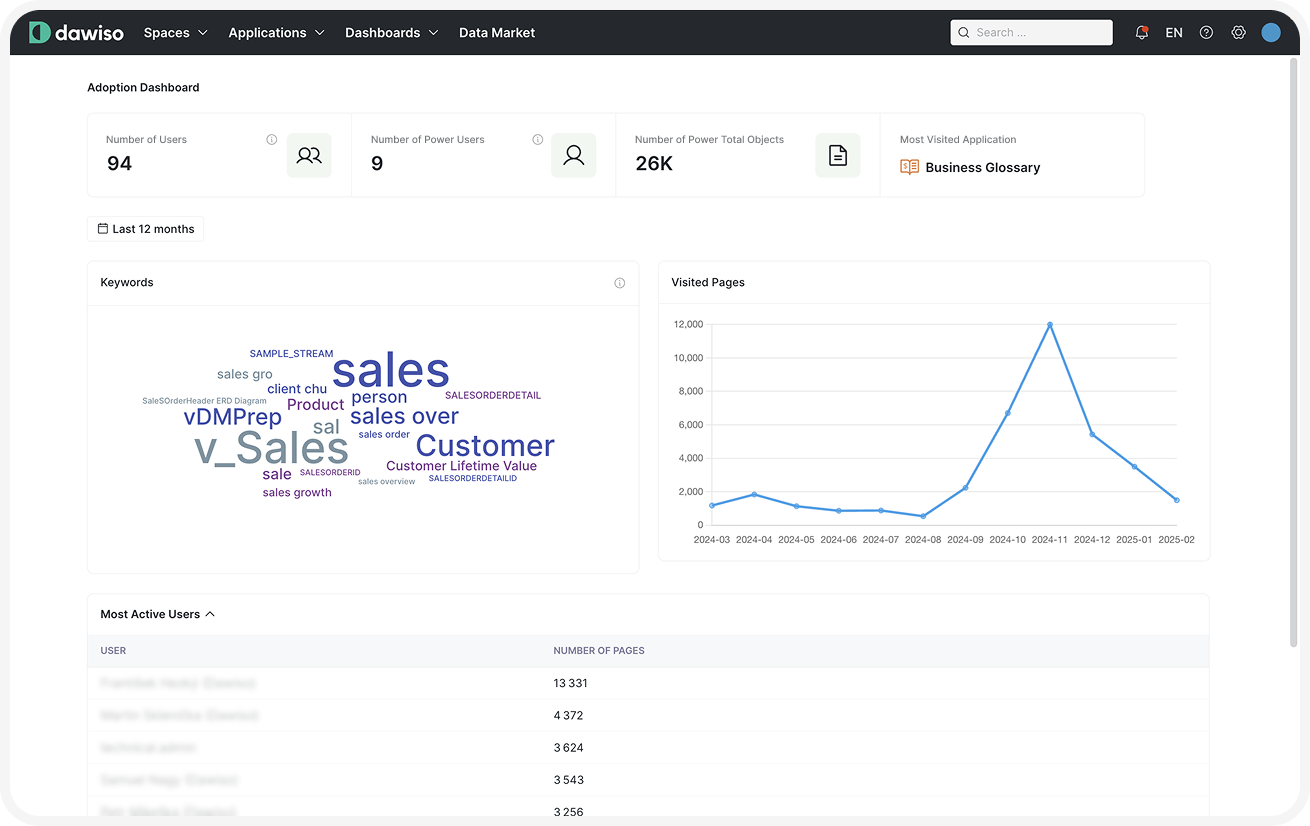Open your profile via the avatar circle
The image size is (1310, 826).
(x=1271, y=31)
